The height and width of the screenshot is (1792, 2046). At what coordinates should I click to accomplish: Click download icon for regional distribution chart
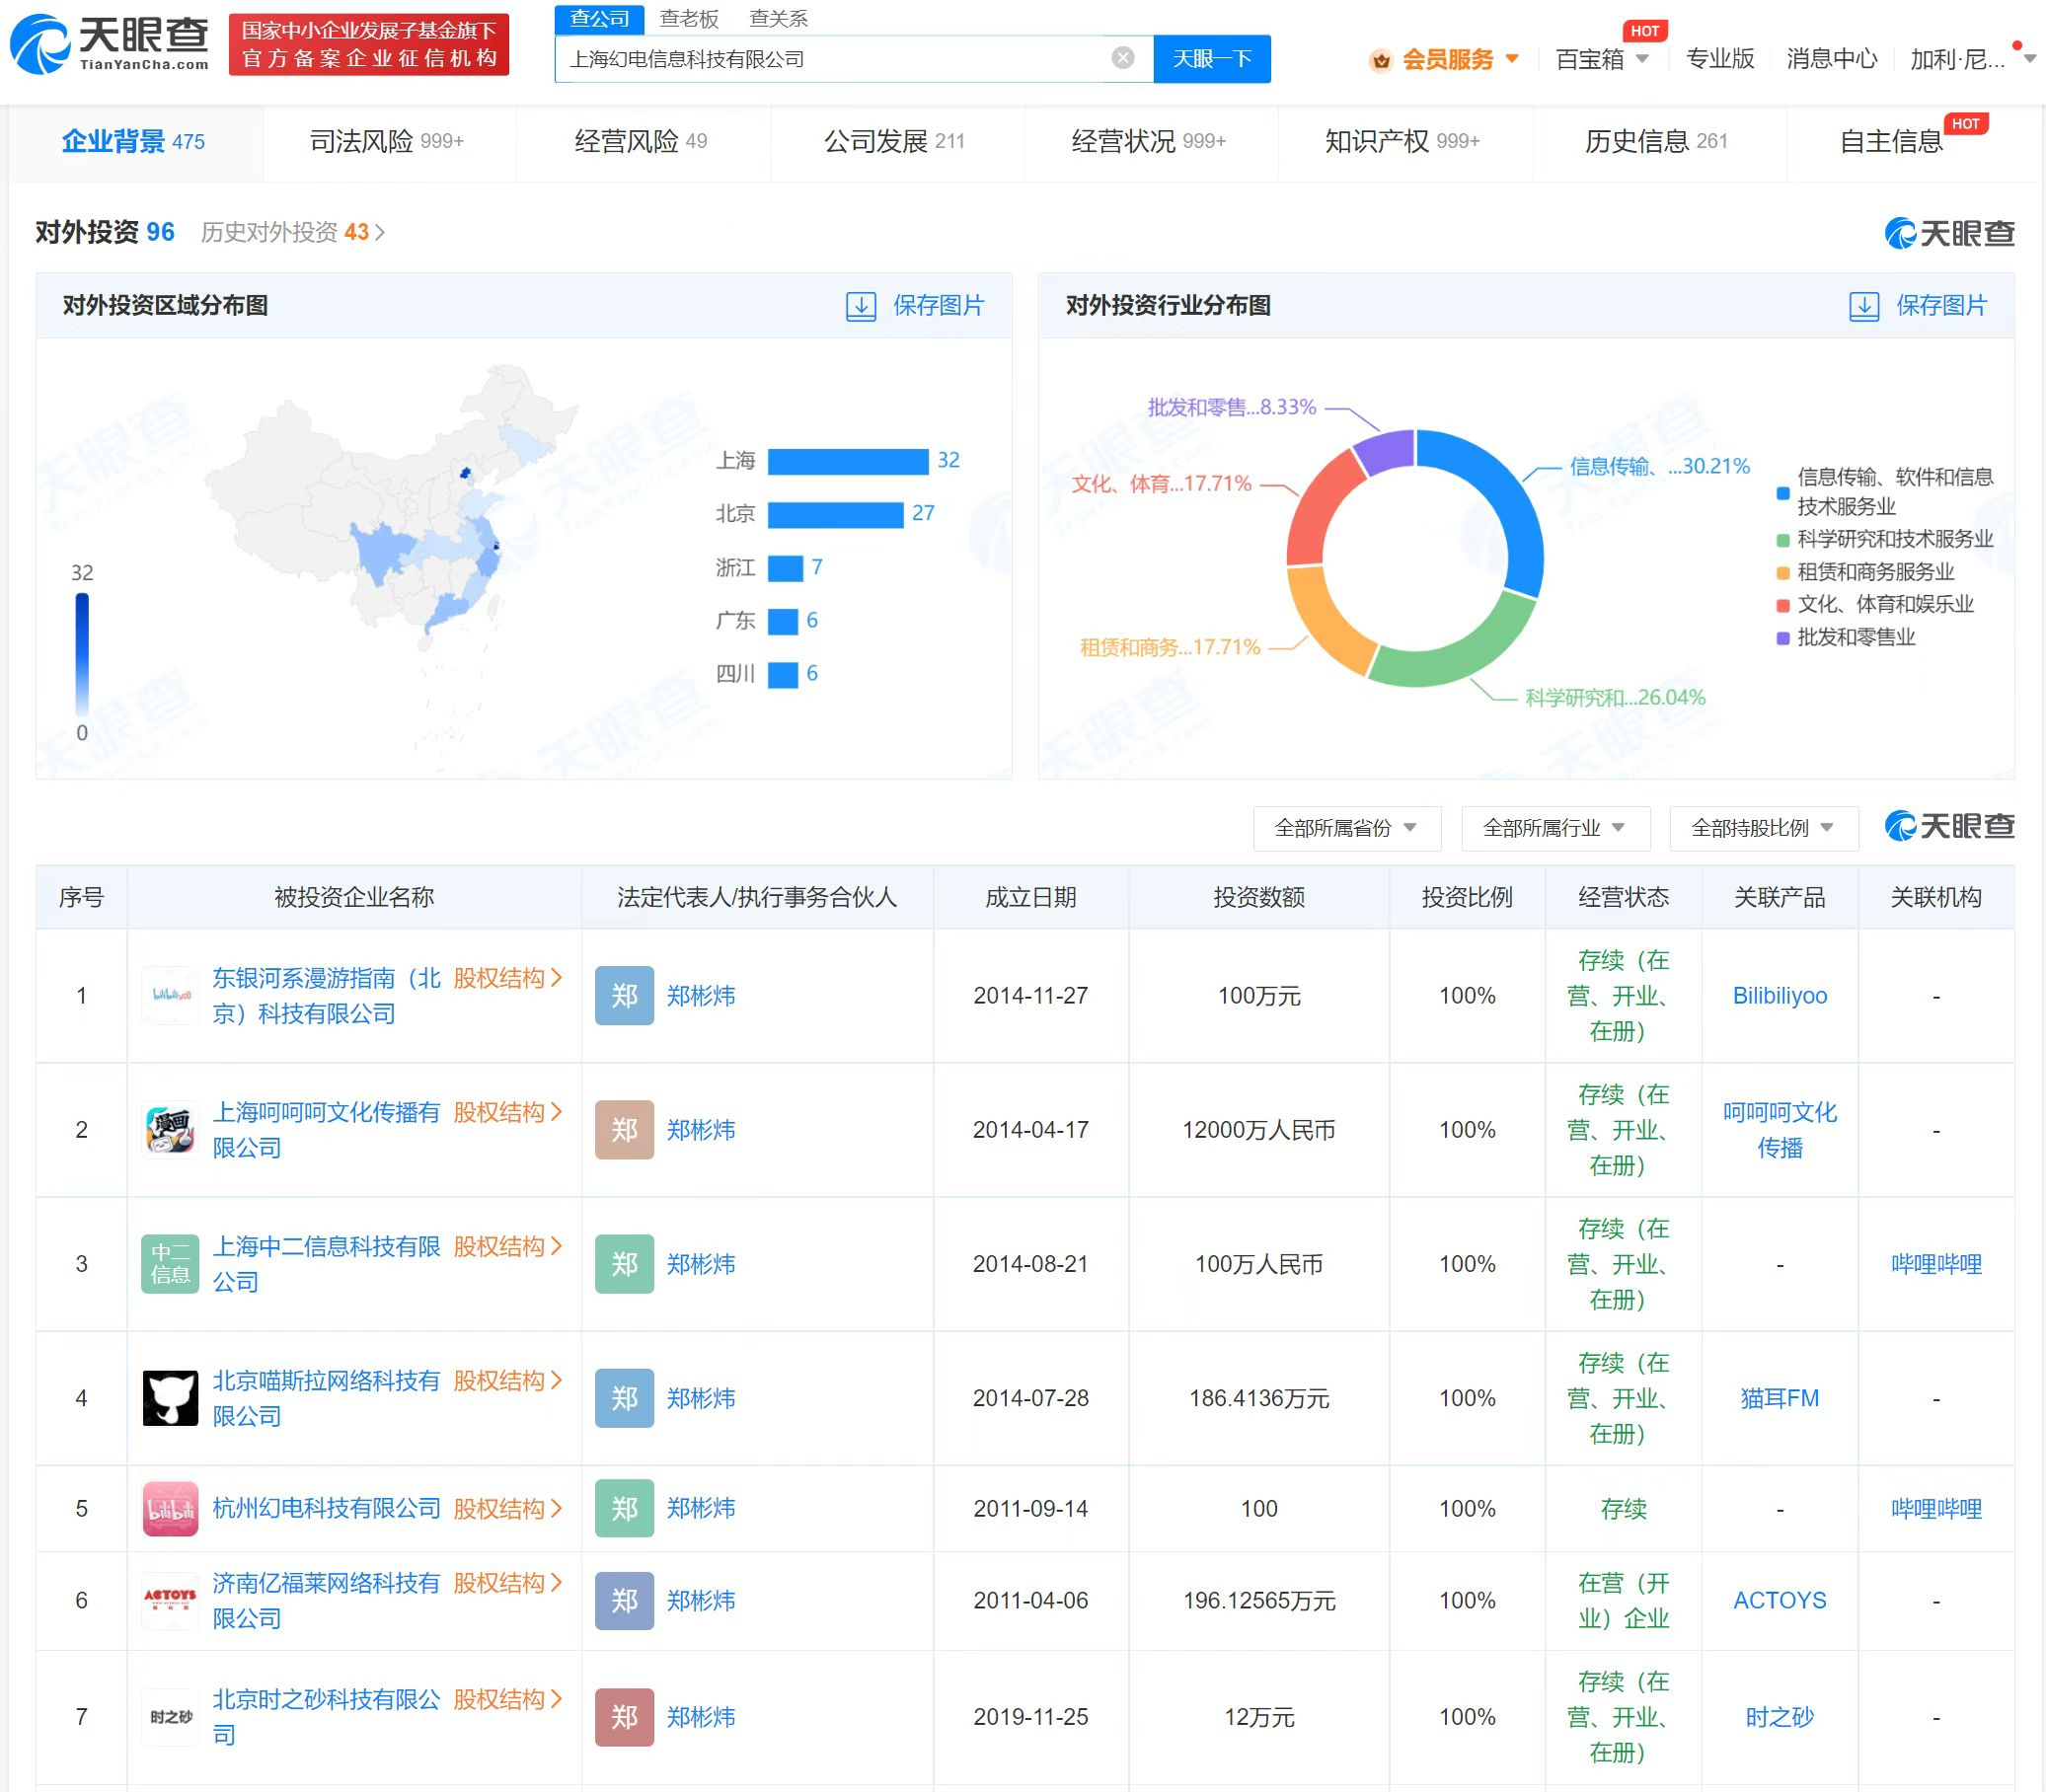[861, 306]
